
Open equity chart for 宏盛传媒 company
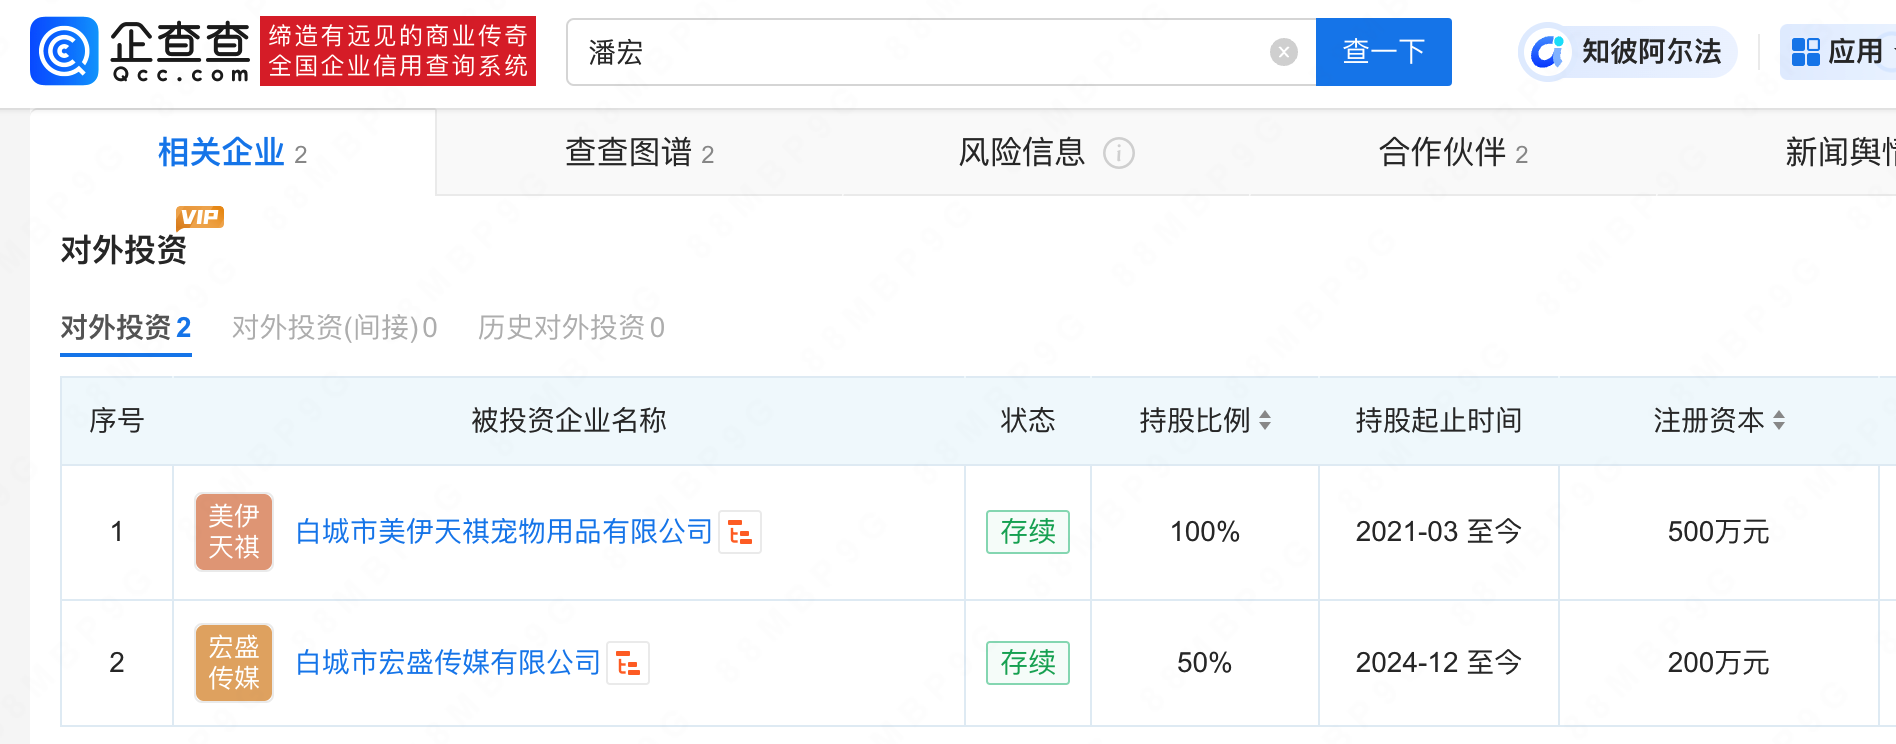[628, 663]
